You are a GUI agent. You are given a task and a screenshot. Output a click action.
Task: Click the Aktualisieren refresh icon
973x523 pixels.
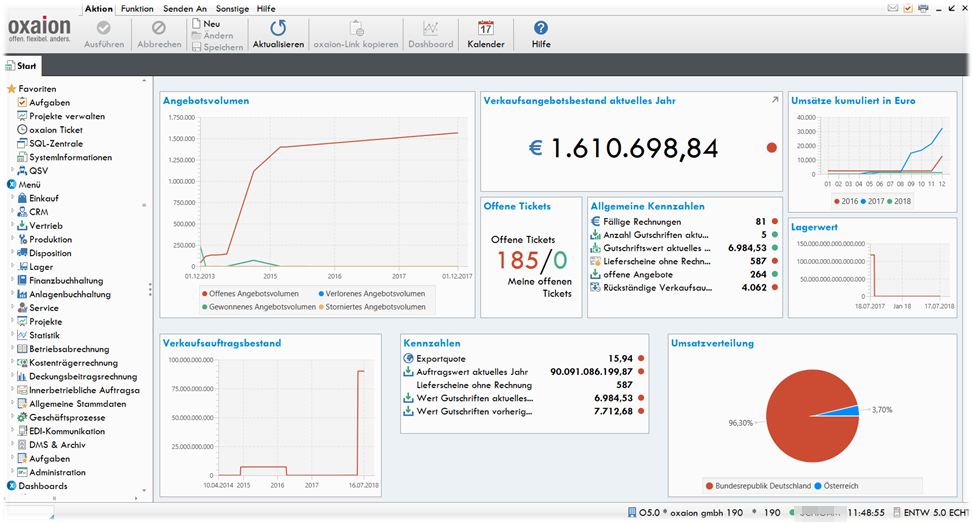pos(278,29)
